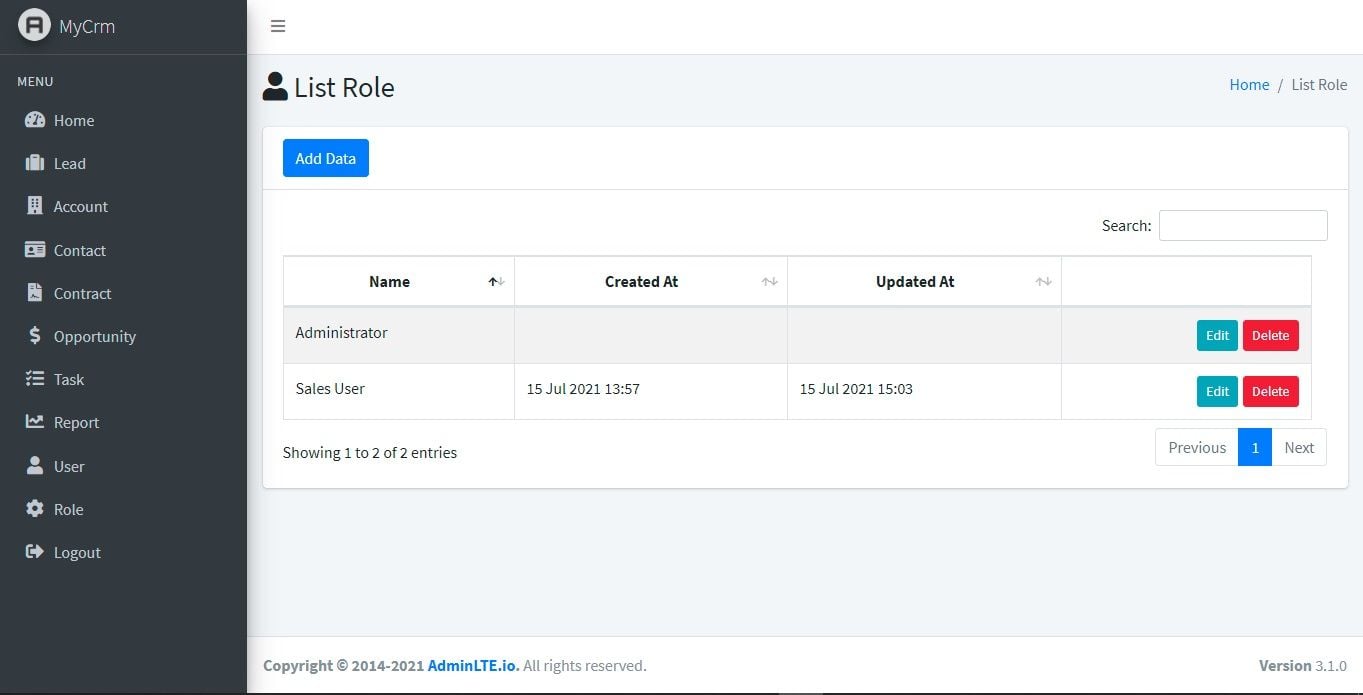Open Home in the sidebar menu
This screenshot has height=695, width=1363.
pos(123,120)
